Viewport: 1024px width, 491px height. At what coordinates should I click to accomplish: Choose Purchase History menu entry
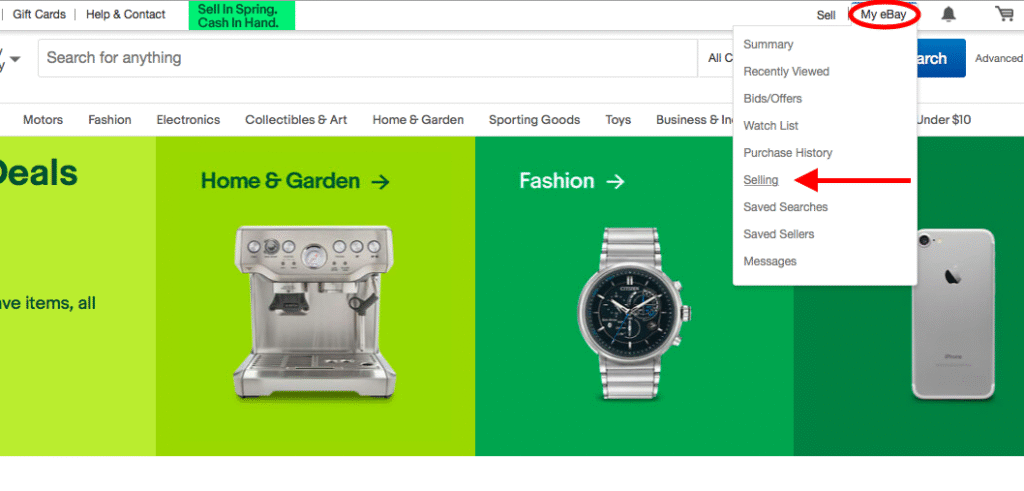tap(787, 153)
